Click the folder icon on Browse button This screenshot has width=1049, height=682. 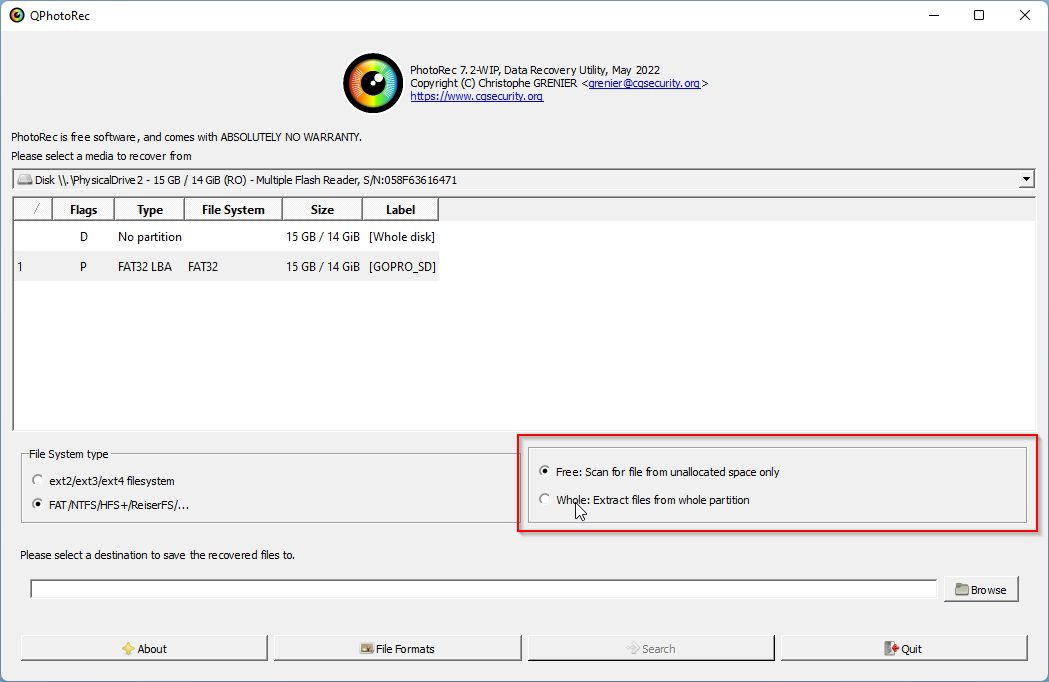tap(962, 590)
